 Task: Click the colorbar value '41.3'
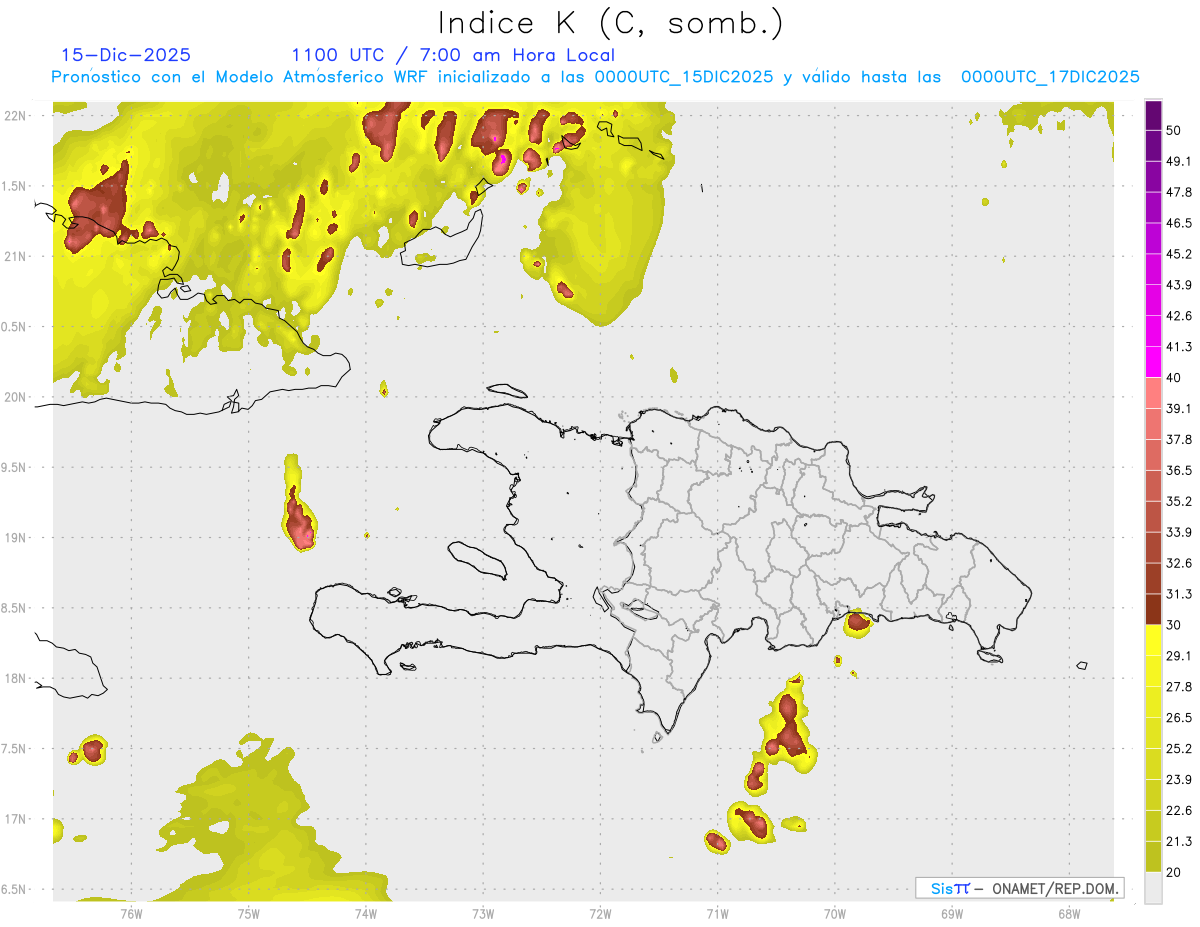pos(1178,347)
